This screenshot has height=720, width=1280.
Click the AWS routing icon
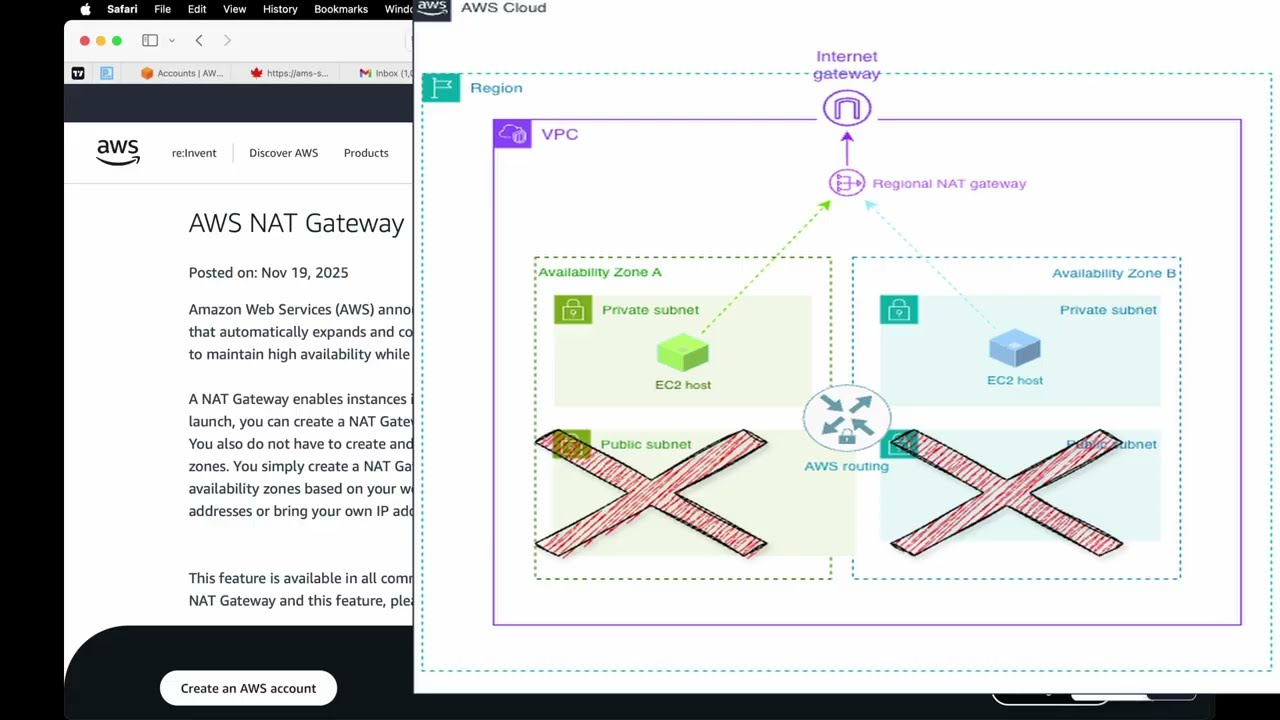point(846,419)
